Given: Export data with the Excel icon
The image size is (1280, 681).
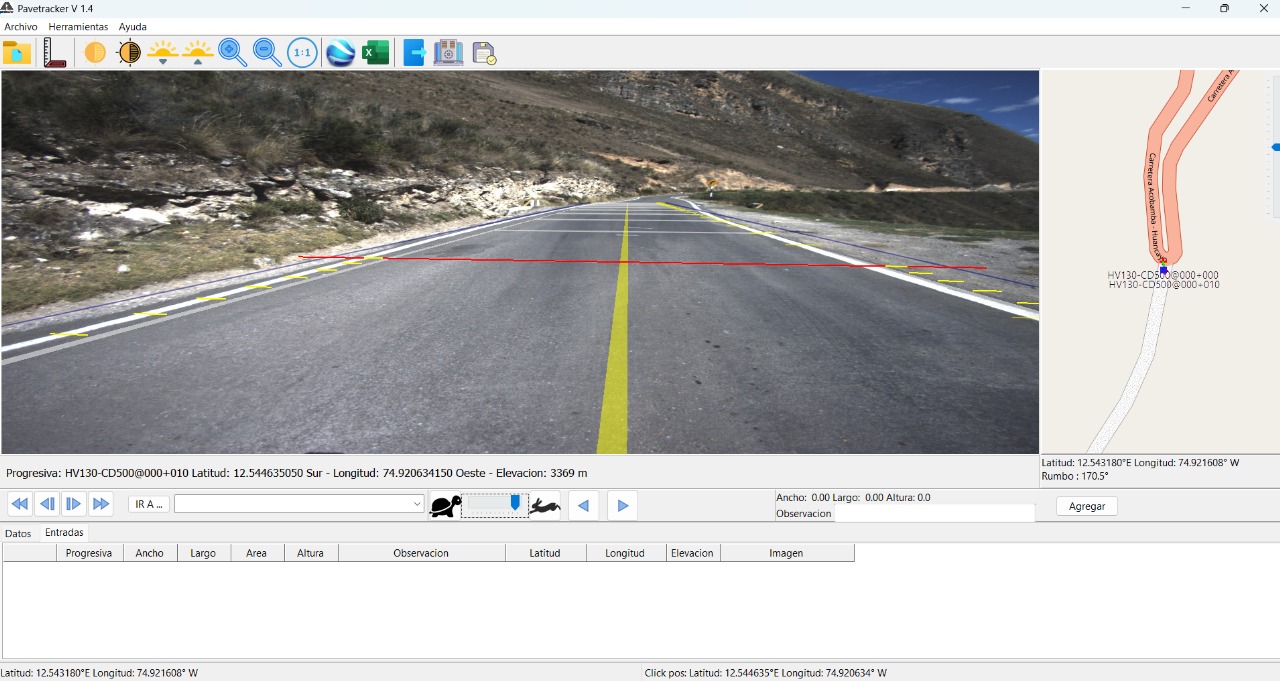Looking at the screenshot, I should pos(376,52).
